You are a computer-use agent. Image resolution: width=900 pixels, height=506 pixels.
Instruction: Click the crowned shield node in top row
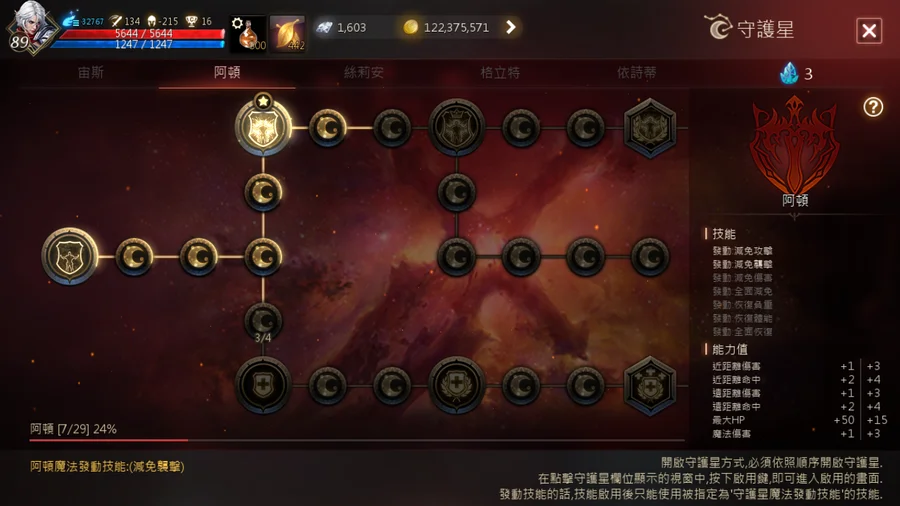tap(456, 127)
